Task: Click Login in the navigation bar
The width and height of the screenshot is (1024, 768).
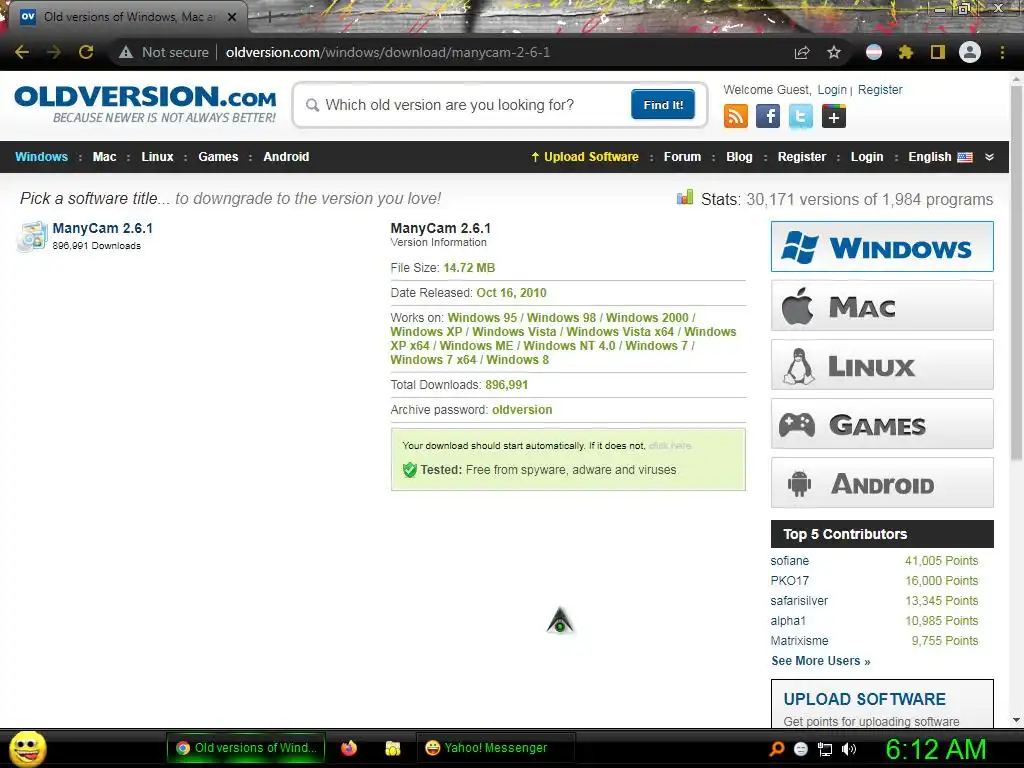Action: point(867,157)
